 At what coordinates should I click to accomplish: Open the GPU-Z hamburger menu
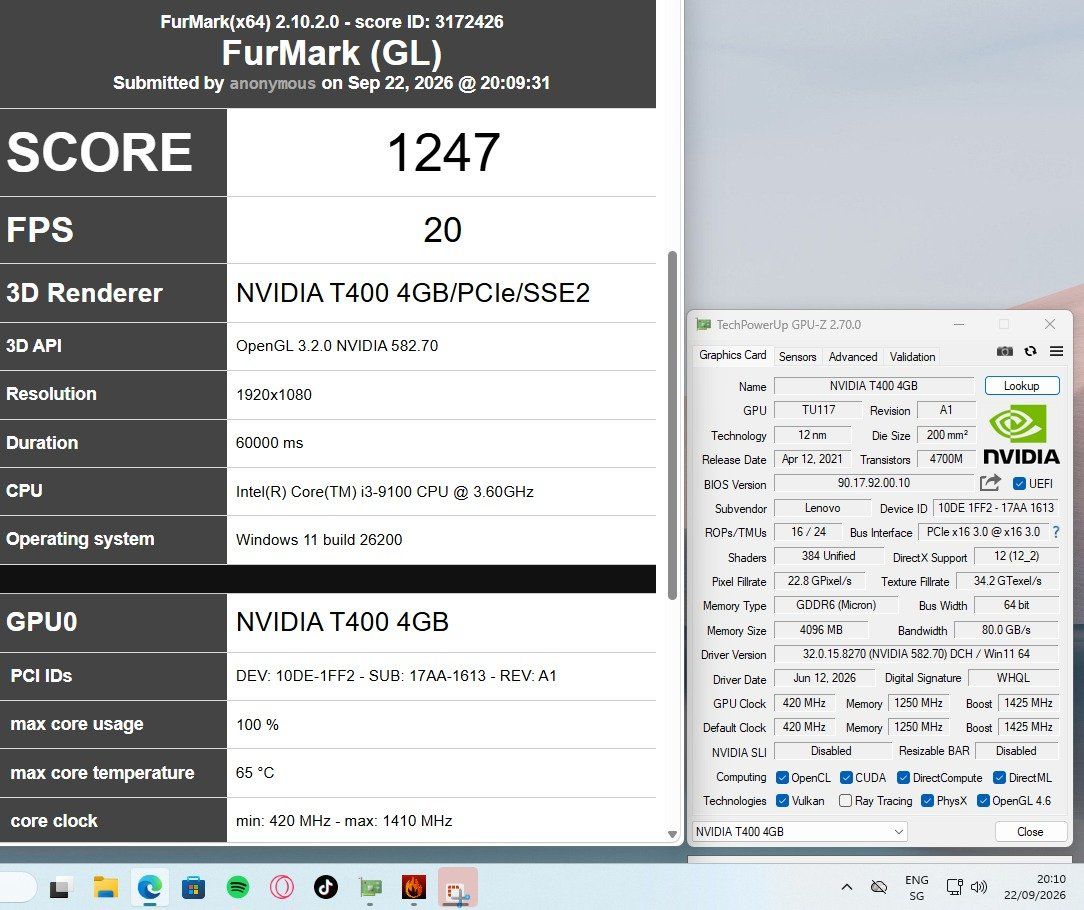click(1056, 351)
